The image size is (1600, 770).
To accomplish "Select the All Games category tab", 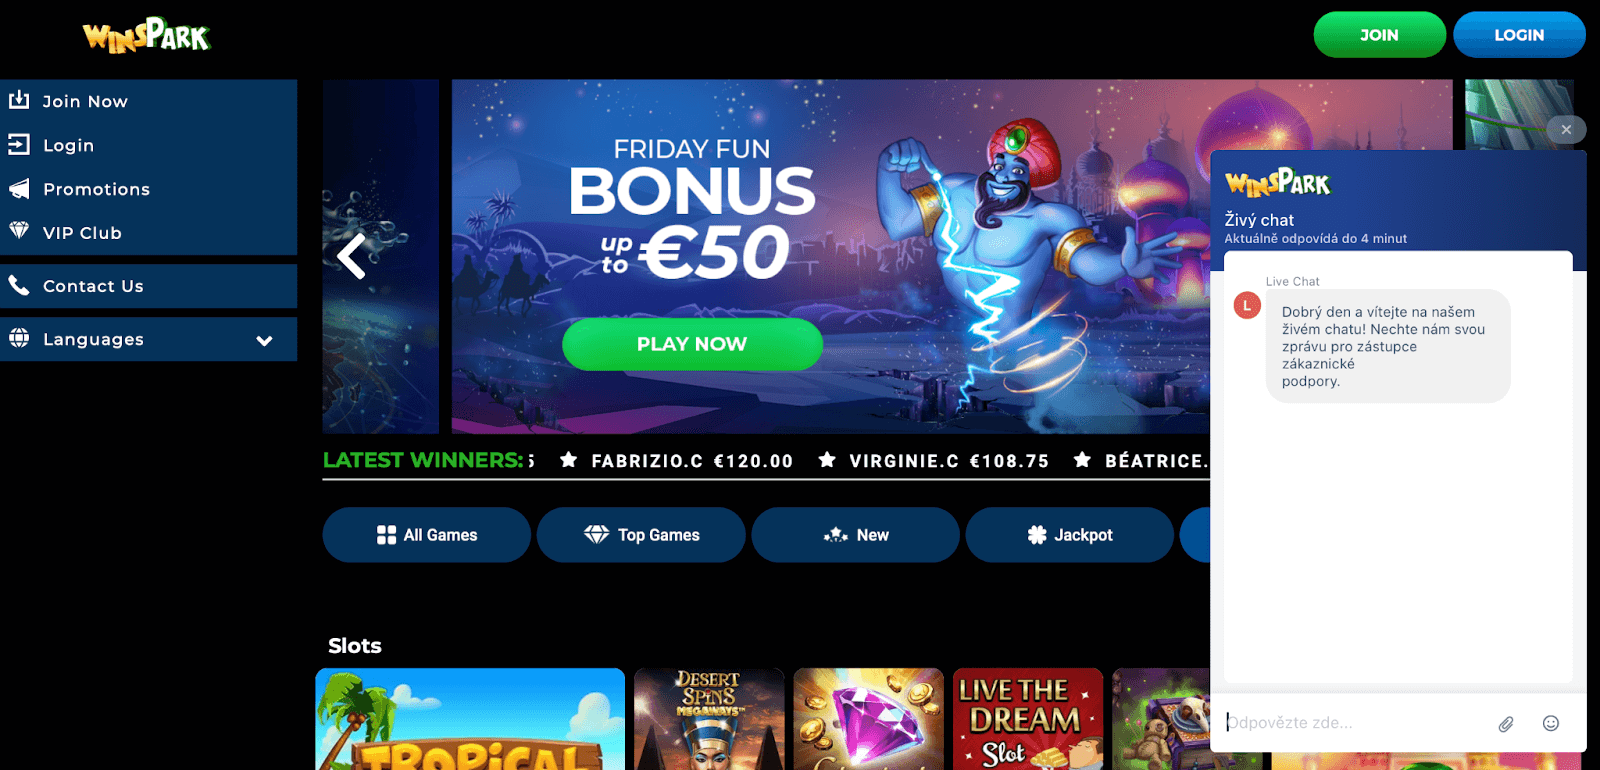I will 427,535.
